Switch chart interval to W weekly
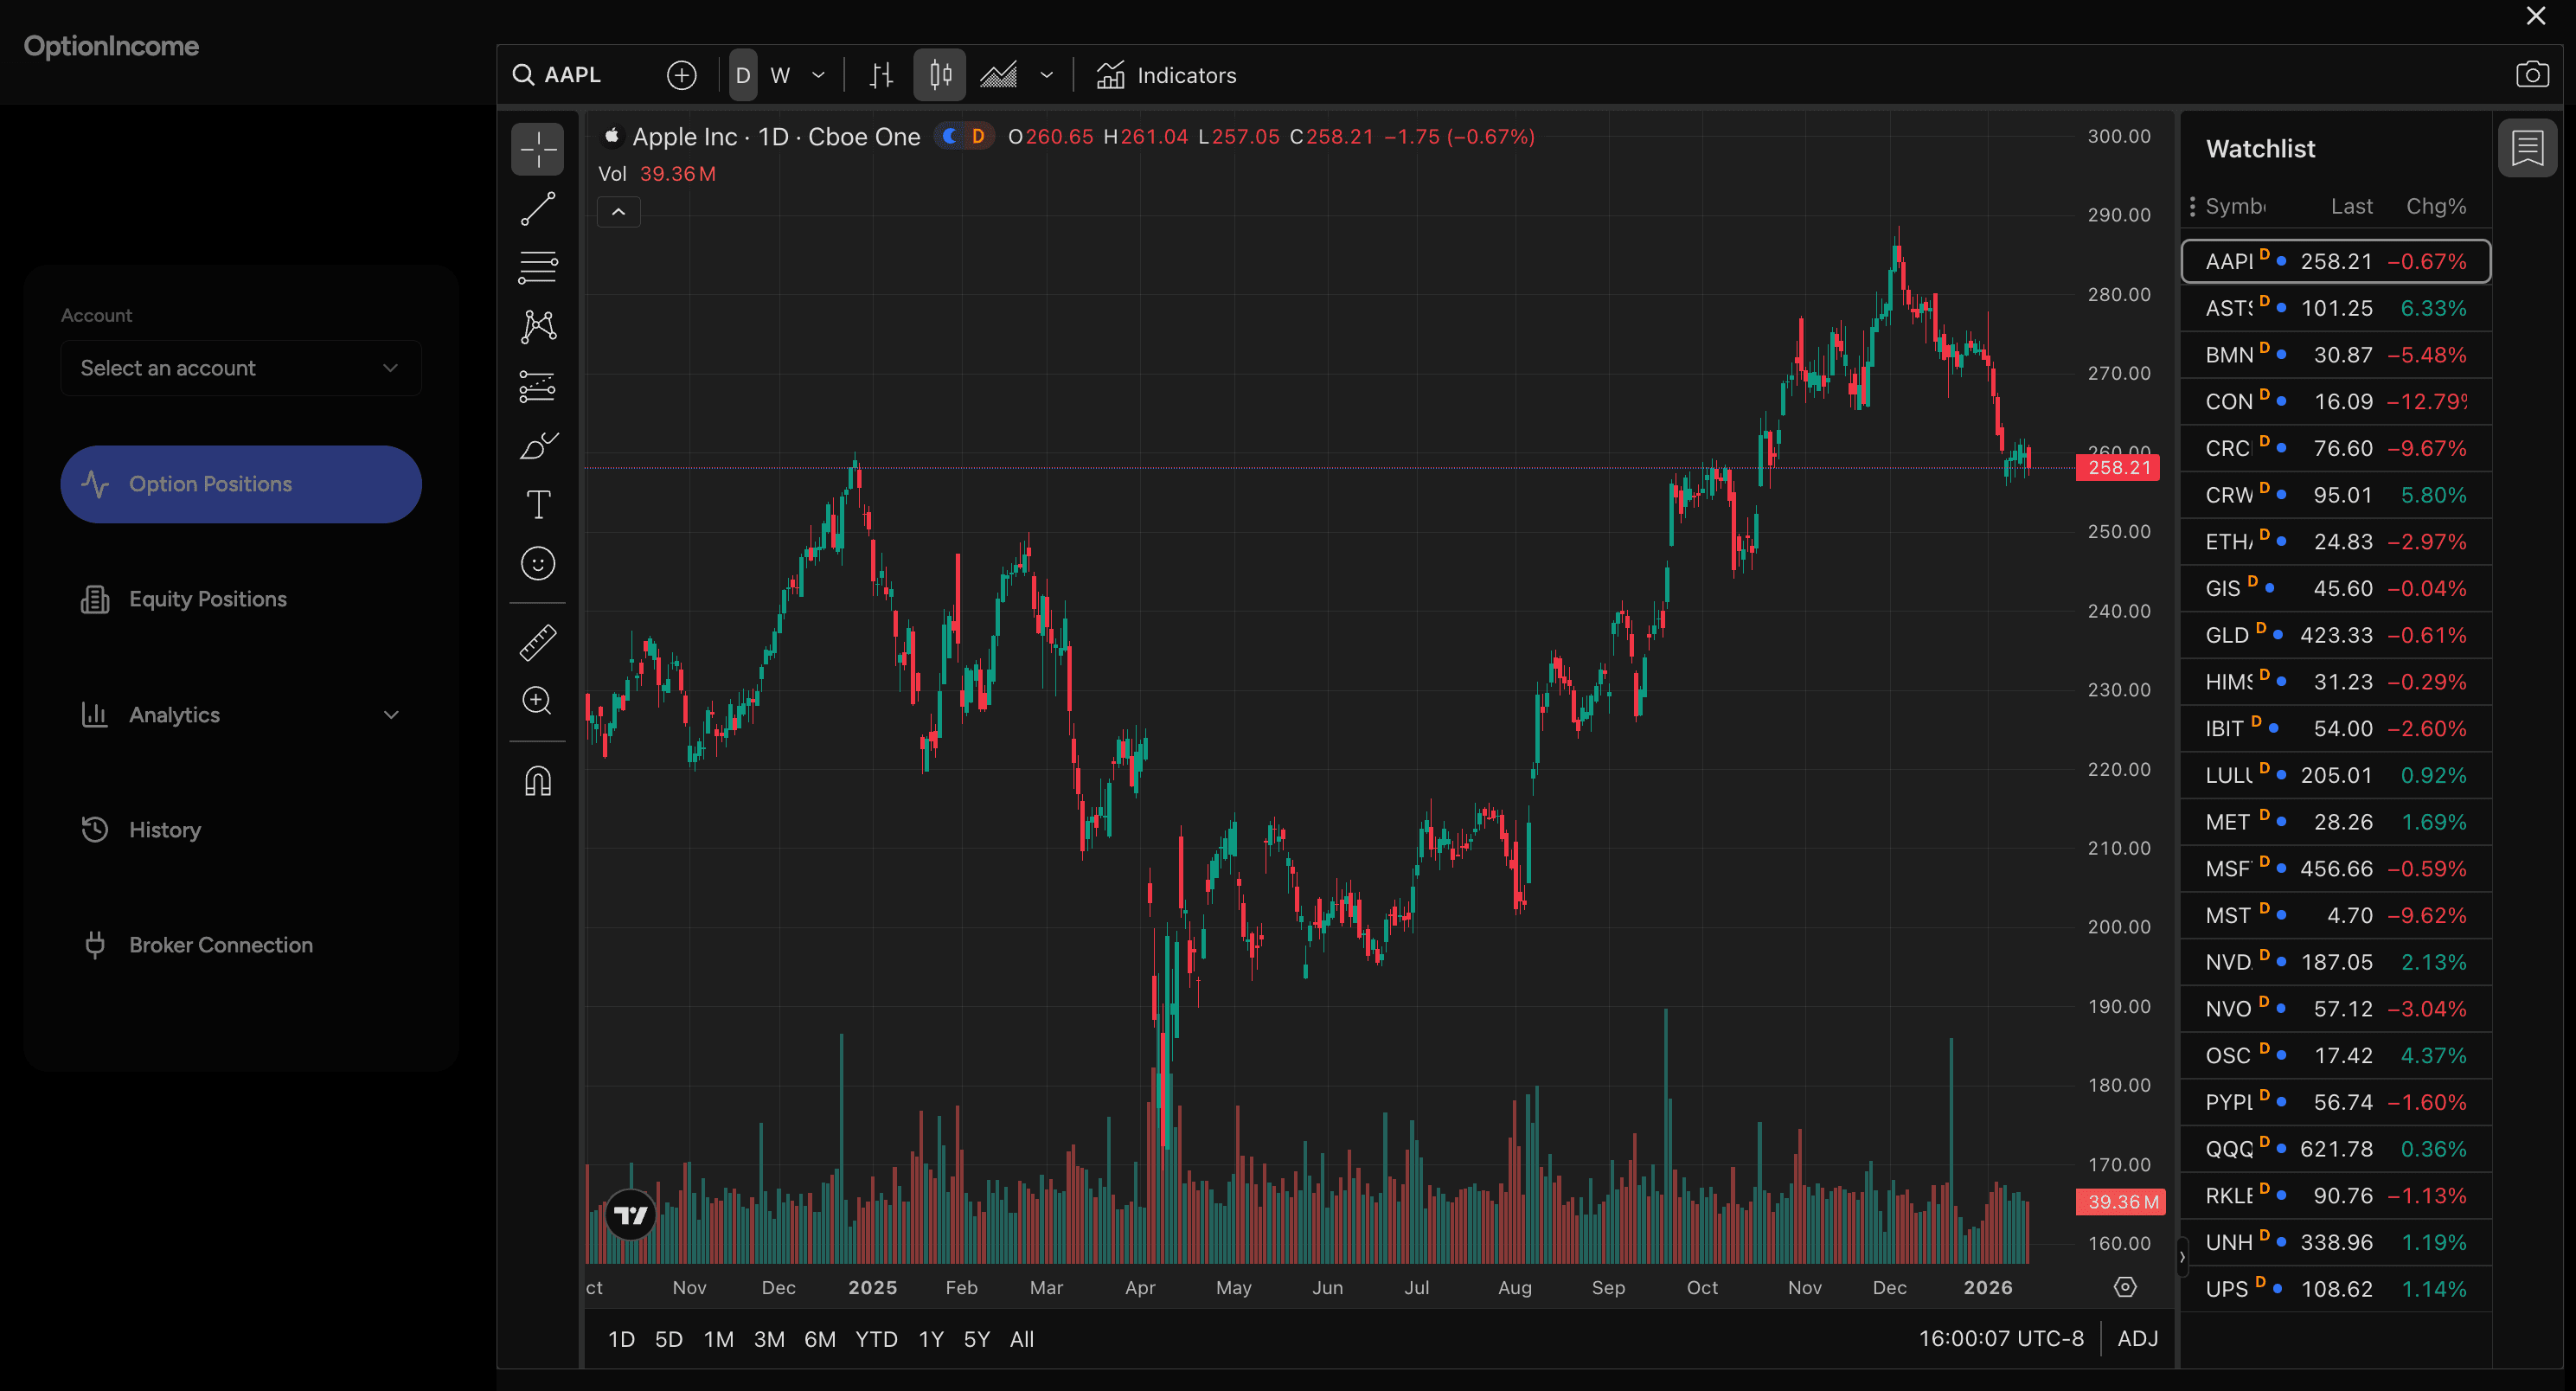 [x=781, y=74]
